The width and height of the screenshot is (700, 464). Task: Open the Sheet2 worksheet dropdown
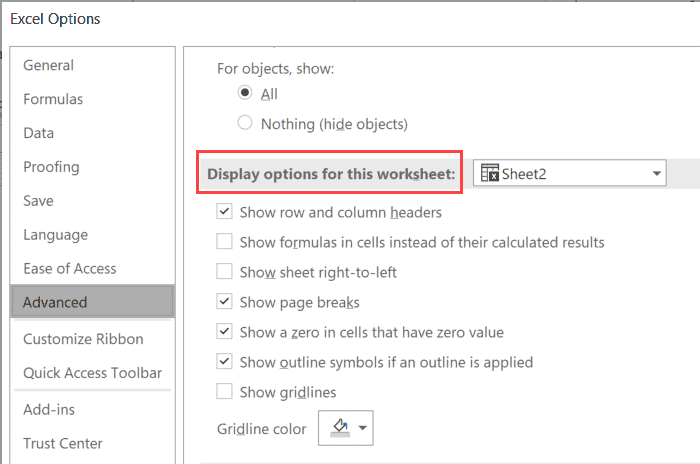656,173
